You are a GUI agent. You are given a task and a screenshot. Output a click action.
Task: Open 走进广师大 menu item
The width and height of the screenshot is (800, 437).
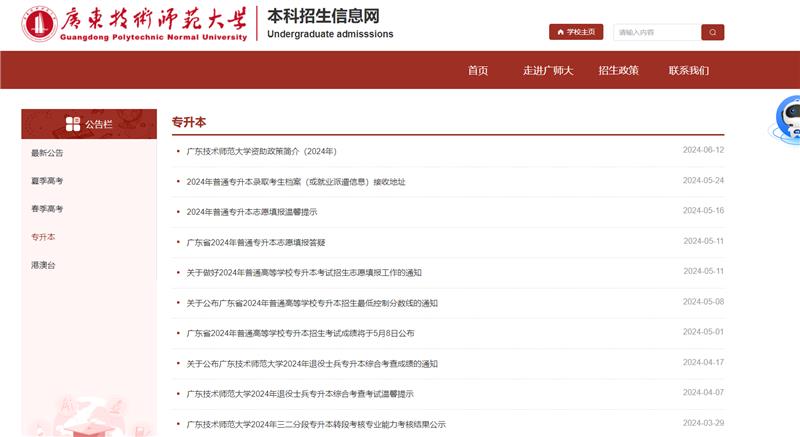(548, 70)
